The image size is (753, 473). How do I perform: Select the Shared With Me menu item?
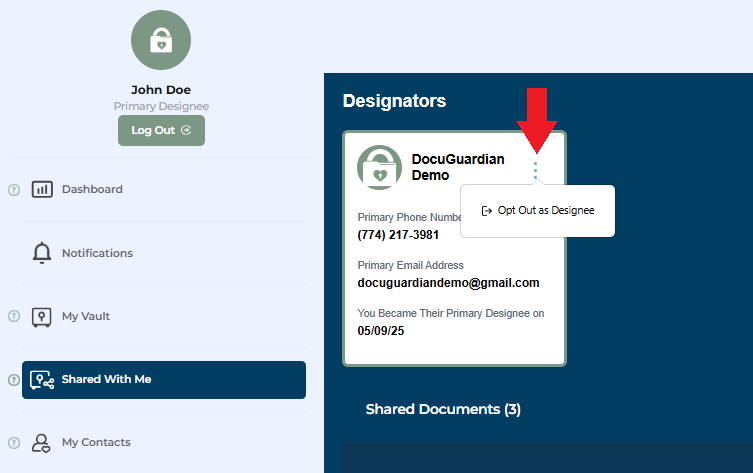[x=164, y=380]
